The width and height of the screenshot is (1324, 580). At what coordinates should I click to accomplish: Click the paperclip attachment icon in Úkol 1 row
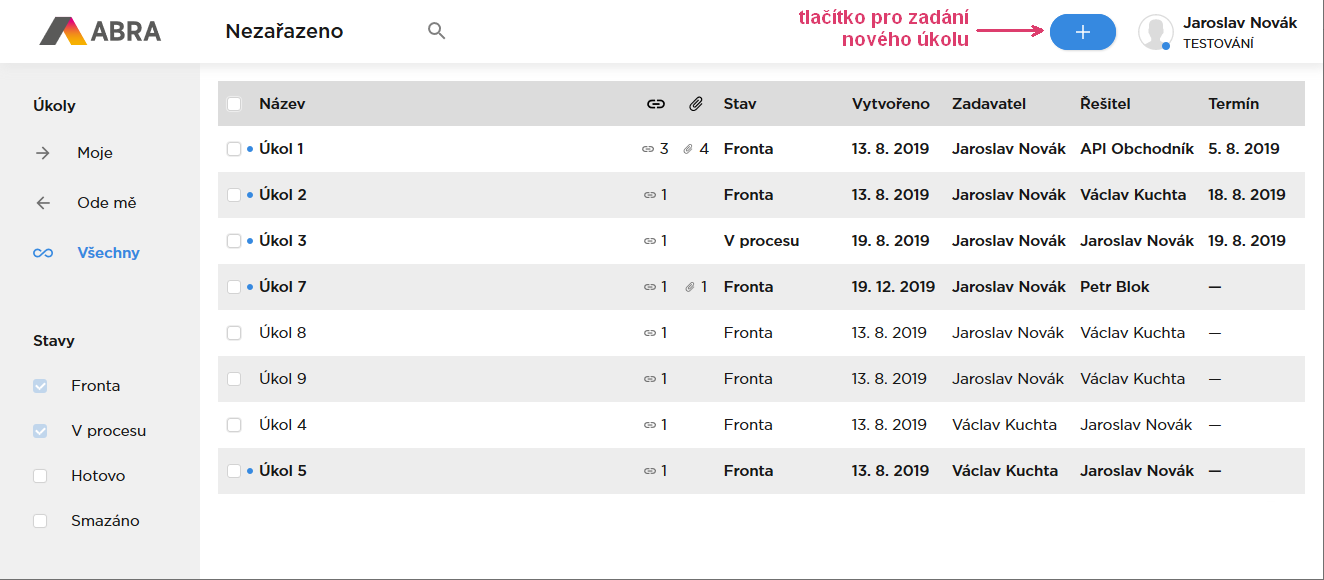(688, 149)
